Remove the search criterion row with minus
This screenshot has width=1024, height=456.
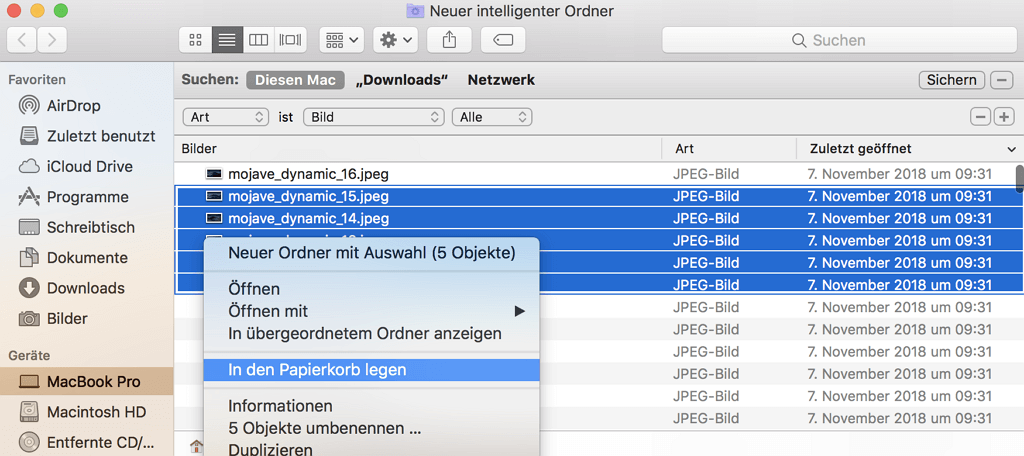(x=981, y=117)
